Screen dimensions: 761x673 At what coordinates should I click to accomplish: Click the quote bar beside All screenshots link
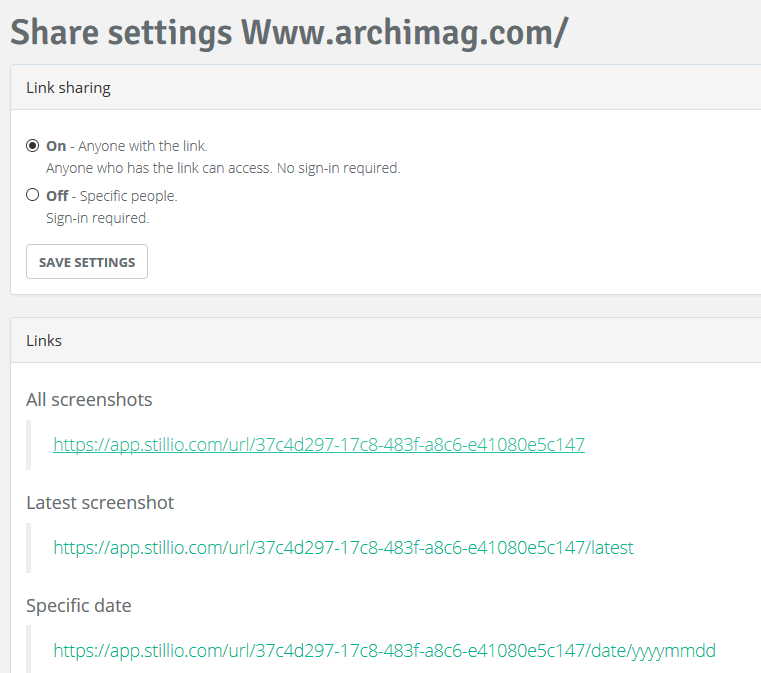pos(28,445)
